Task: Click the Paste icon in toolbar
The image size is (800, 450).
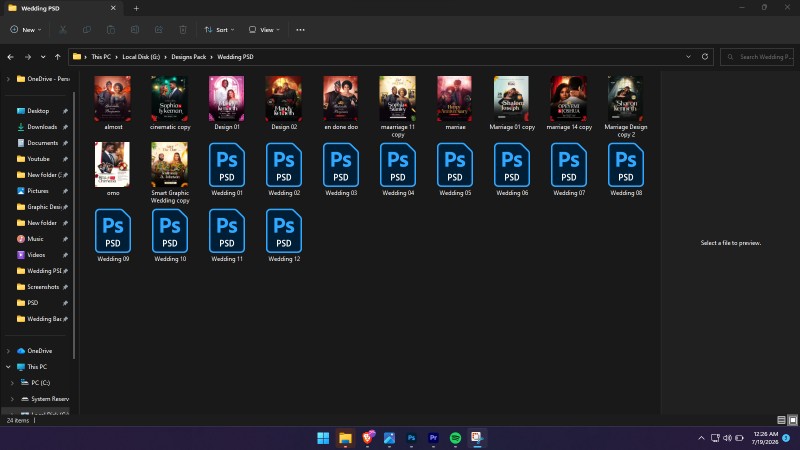Action: (111, 30)
